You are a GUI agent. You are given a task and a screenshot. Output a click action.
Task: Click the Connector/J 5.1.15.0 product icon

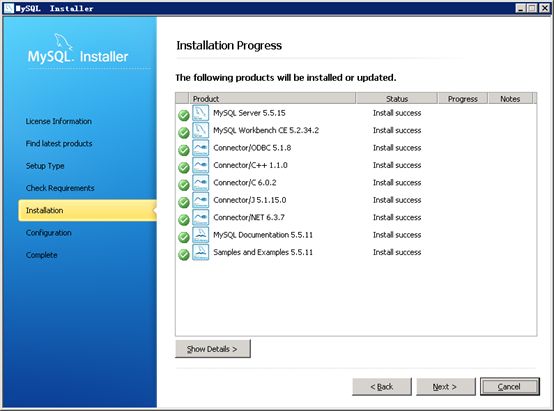200,200
